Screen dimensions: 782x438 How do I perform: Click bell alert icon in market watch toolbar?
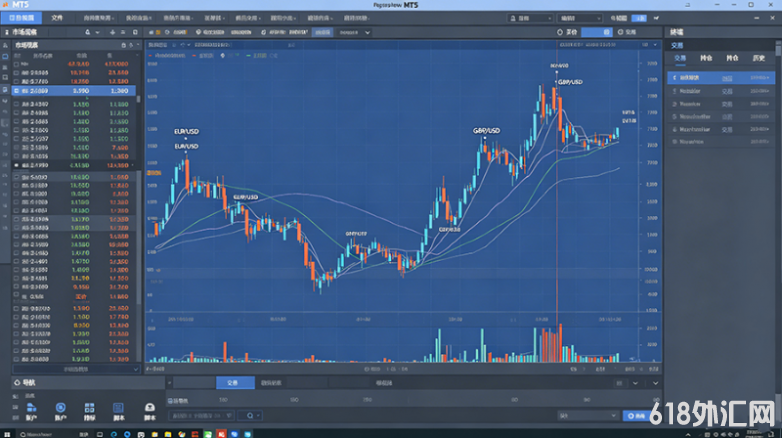coord(88,32)
